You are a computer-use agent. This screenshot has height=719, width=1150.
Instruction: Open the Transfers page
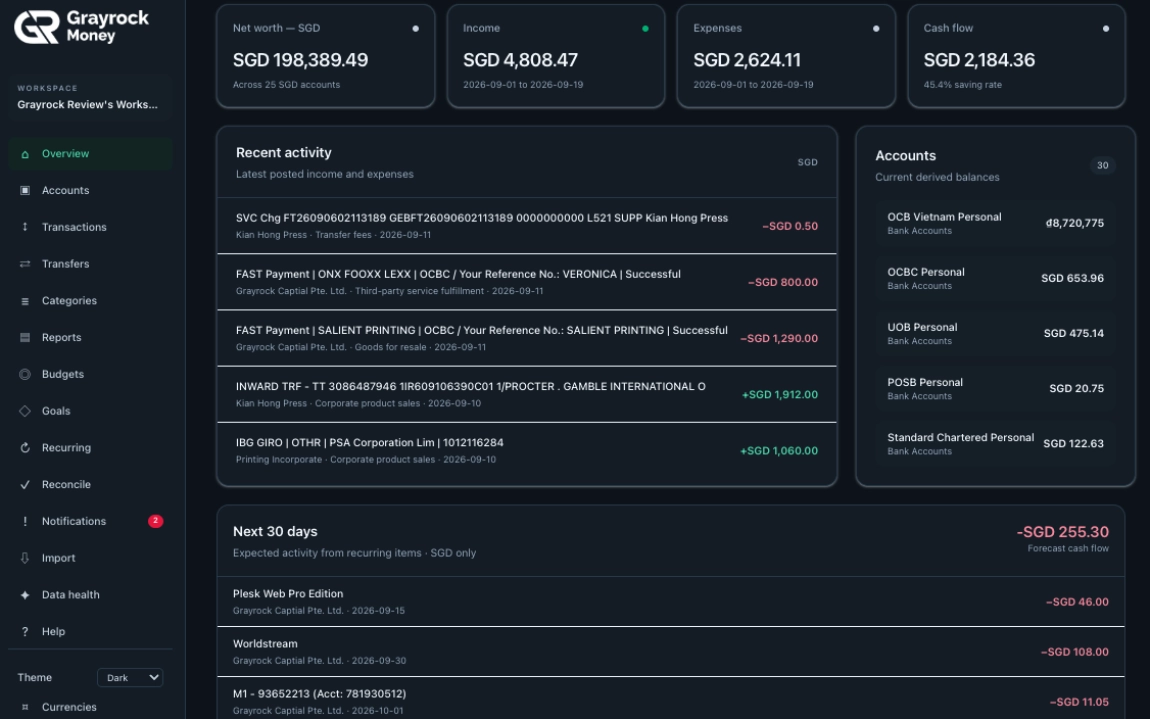coord(90,264)
